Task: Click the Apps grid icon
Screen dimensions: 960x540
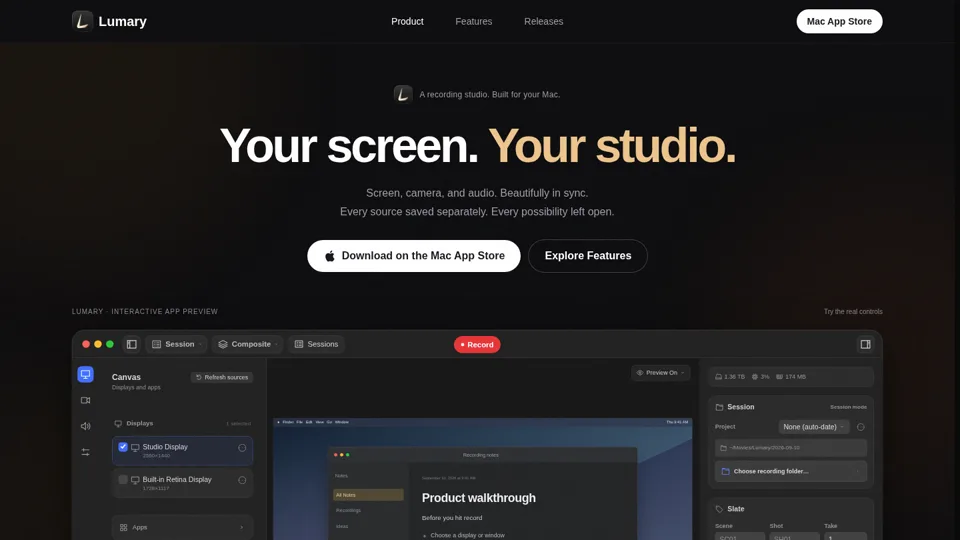Action: [124, 527]
